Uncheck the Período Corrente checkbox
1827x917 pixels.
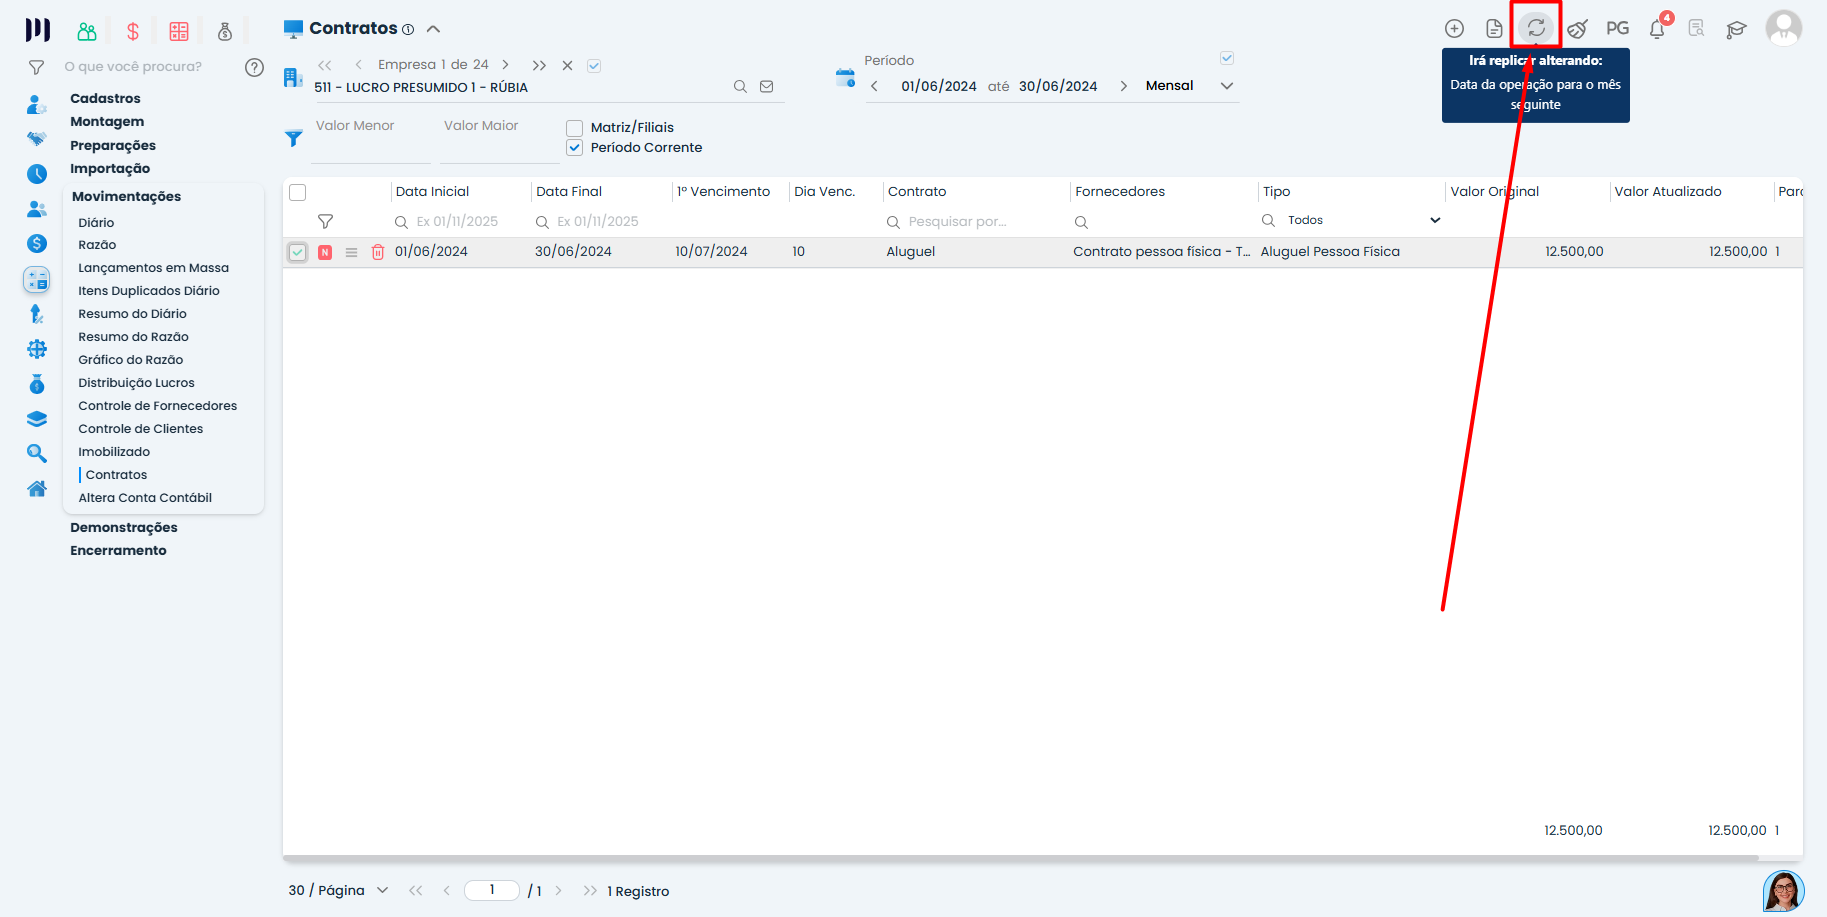575,148
